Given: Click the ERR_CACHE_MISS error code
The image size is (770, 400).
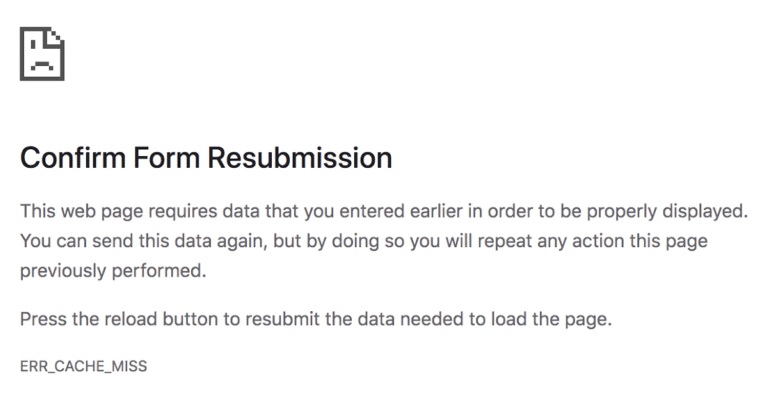Looking at the screenshot, I should 83,366.
